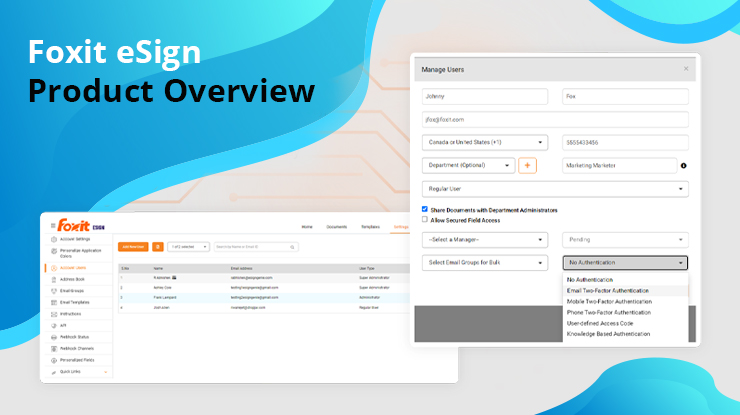Click the orange plus icon beside Department
This screenshot has height=415, width=740.
coord(527,166)
